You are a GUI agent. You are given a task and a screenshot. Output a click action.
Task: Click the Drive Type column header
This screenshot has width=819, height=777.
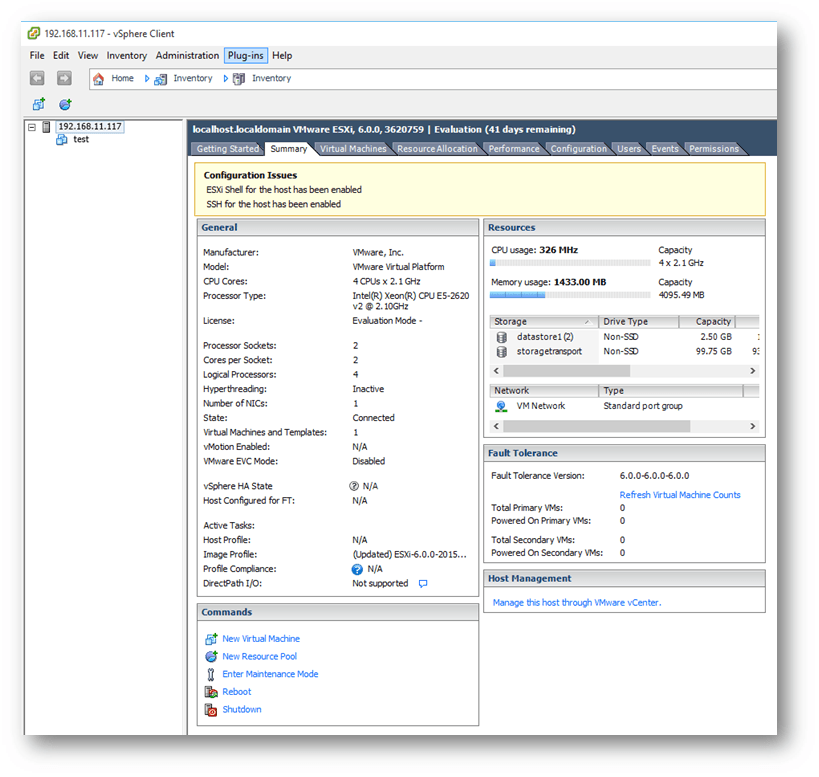(639, 322)
